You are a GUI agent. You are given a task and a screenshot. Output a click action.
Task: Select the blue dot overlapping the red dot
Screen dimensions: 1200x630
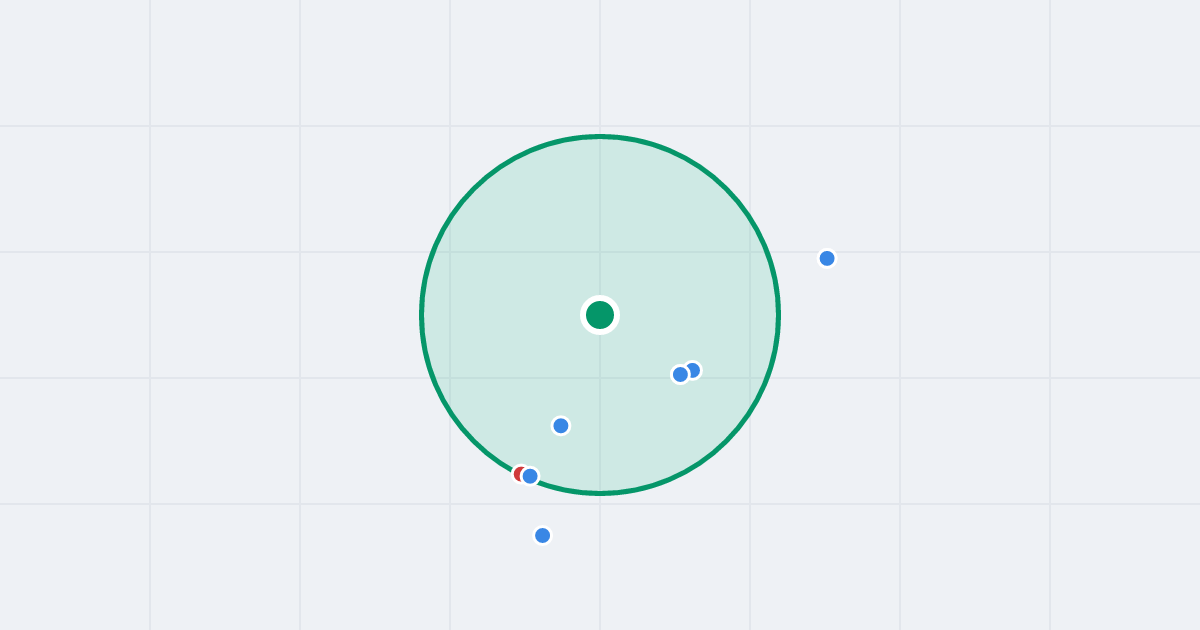530,476
